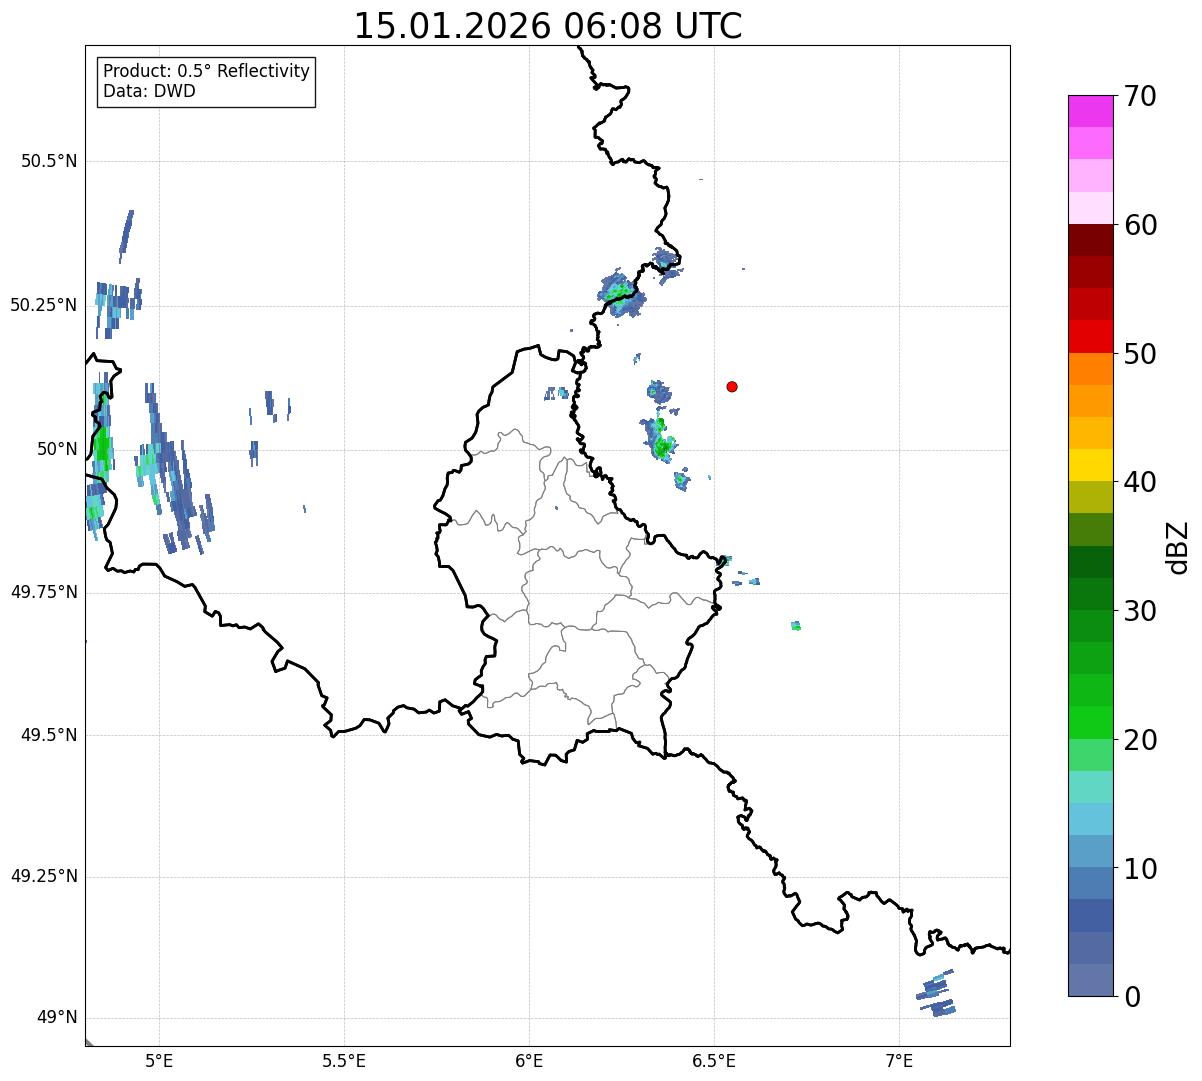Click the dBZ colorbar axis label
Image resolution: width=1202 pixels, height=1081 pixels.
pos(1178,546)
